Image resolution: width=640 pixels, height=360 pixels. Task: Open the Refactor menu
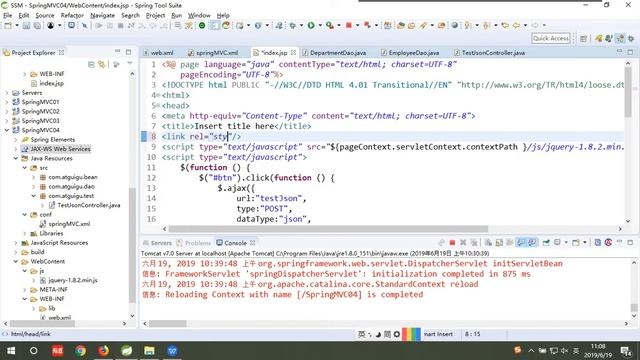[x=72, y=15]
